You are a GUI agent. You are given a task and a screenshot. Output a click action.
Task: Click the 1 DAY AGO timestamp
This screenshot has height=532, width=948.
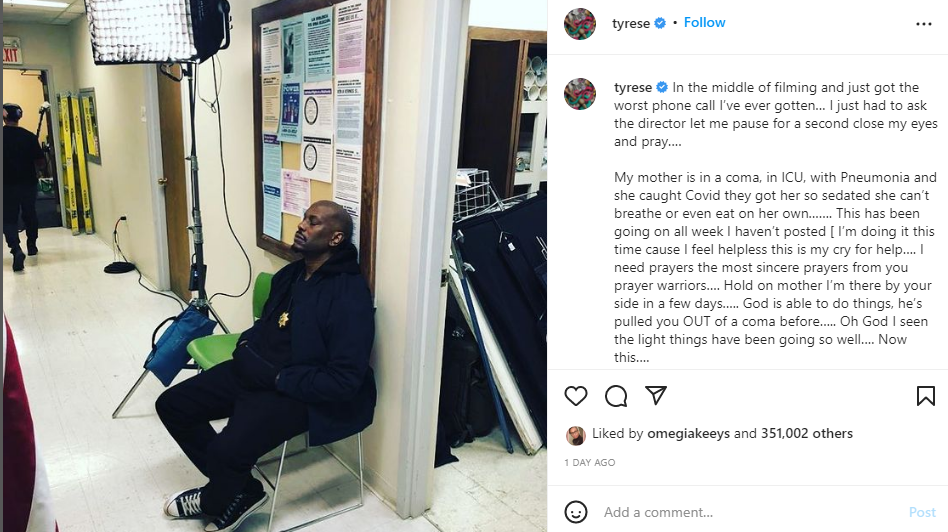[x=589, y=462]
